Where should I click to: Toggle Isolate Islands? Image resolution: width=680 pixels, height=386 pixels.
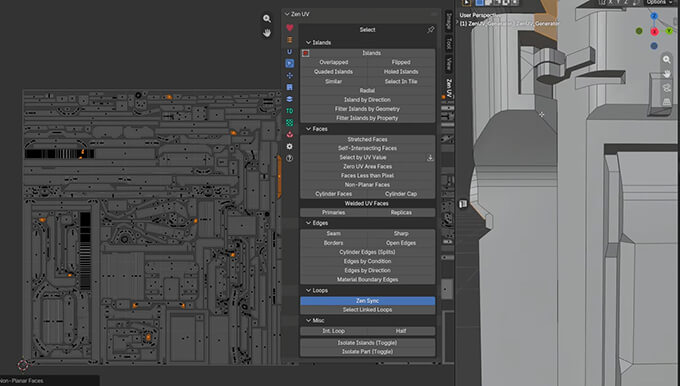click(367, 343)
